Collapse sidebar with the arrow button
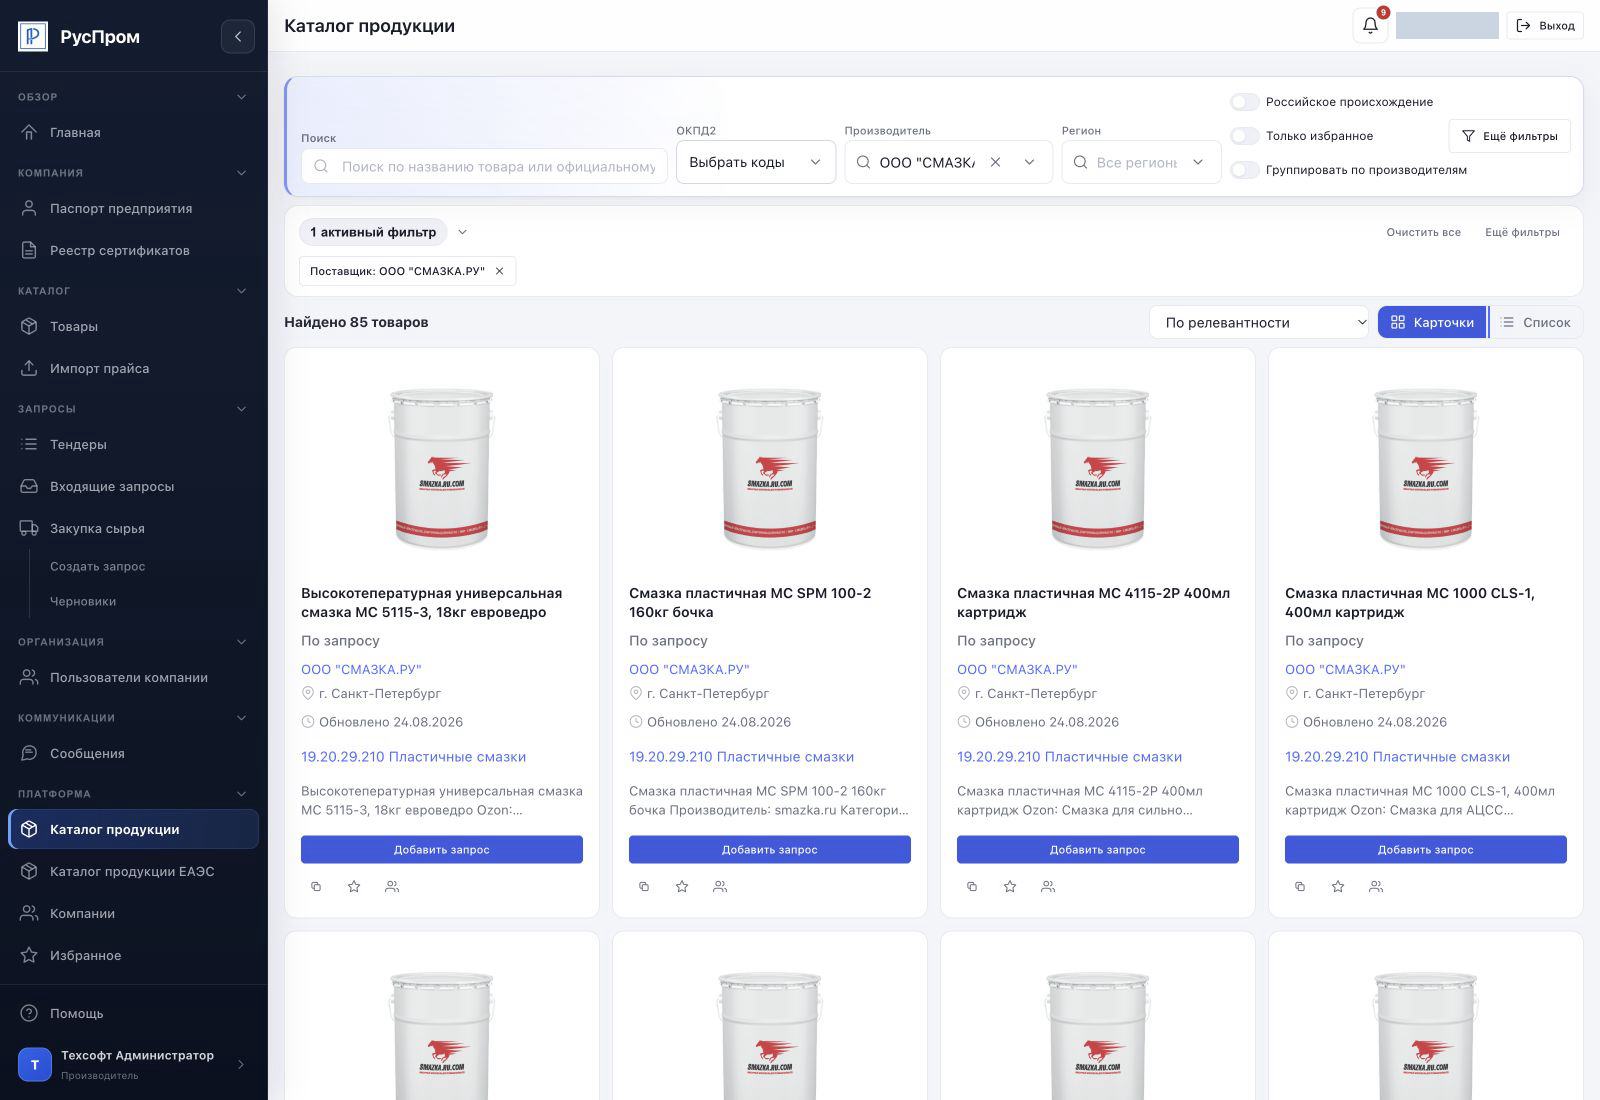1600x1100 pixels. [x=238, y=37]
